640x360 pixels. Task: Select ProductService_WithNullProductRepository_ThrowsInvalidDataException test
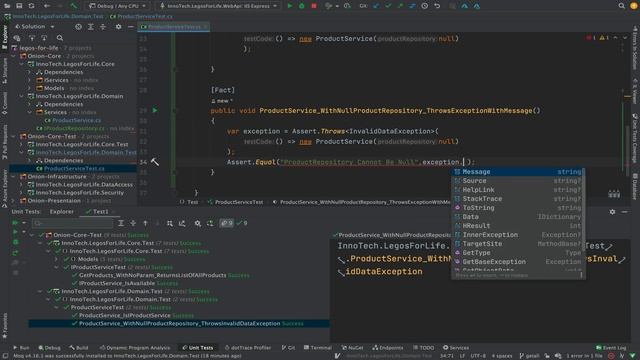180,324
